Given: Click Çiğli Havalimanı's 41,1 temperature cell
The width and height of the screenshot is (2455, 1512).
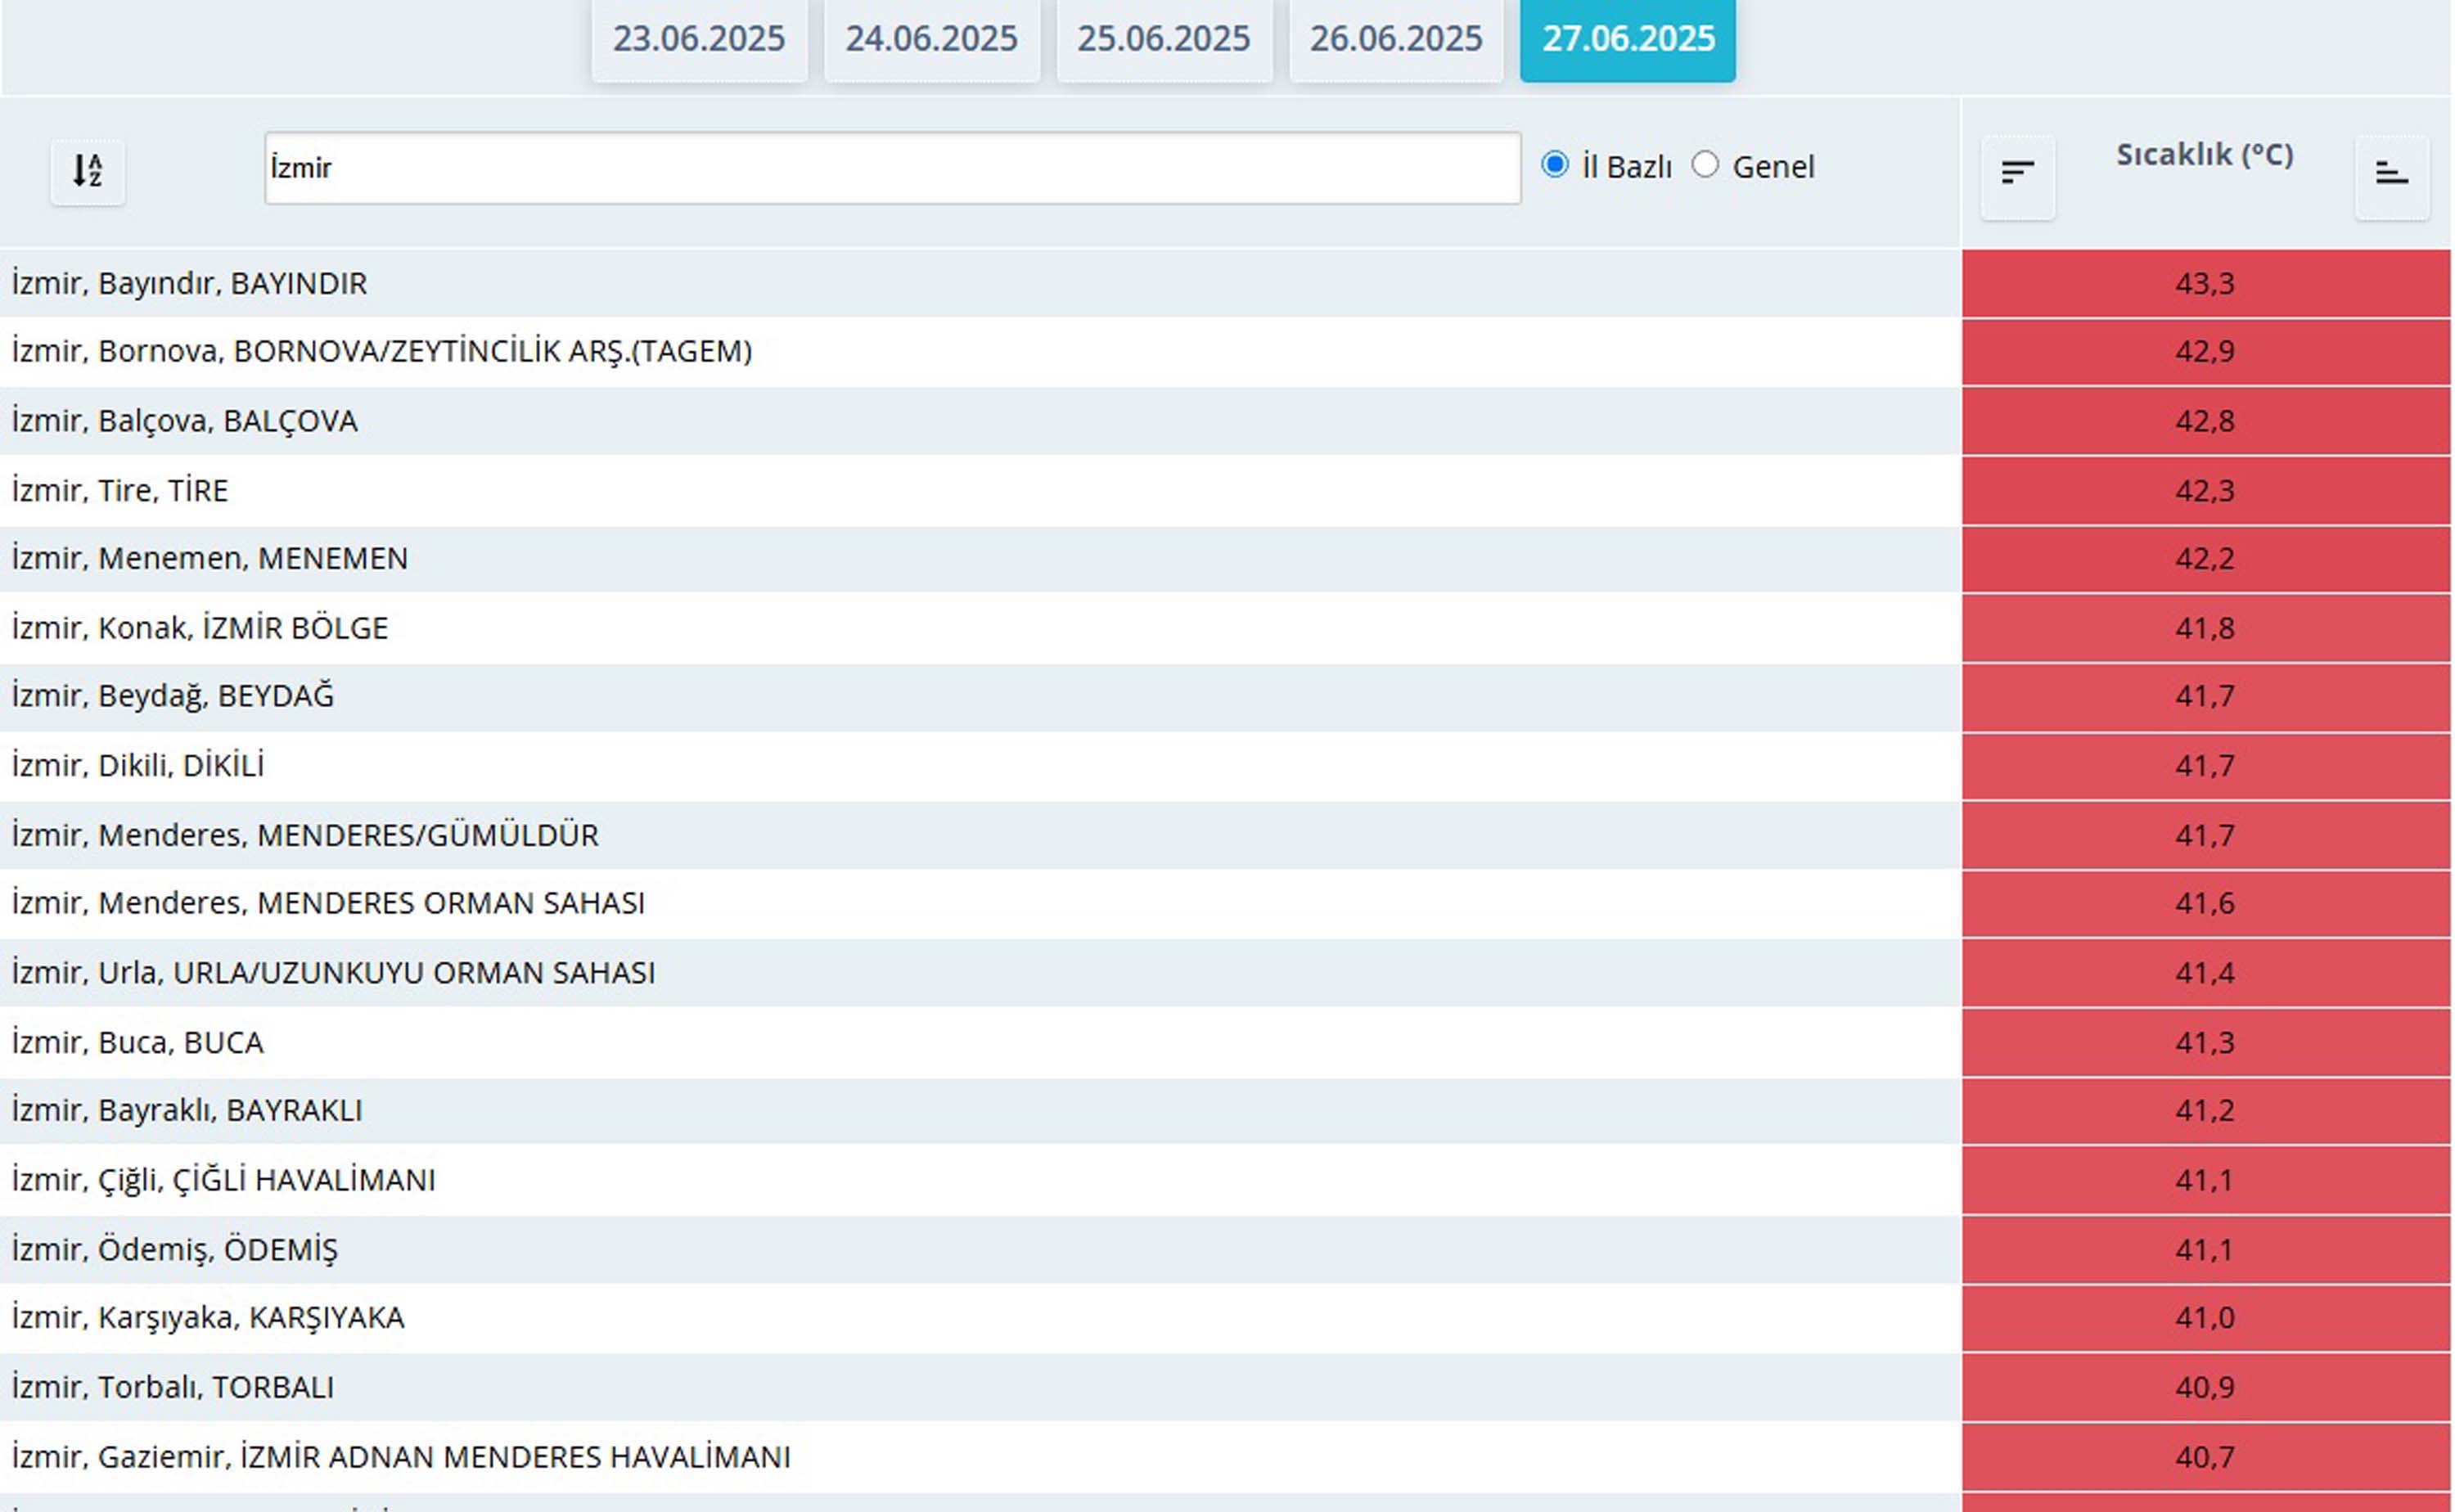Looking at the screenshot, I should 2205,1180.
